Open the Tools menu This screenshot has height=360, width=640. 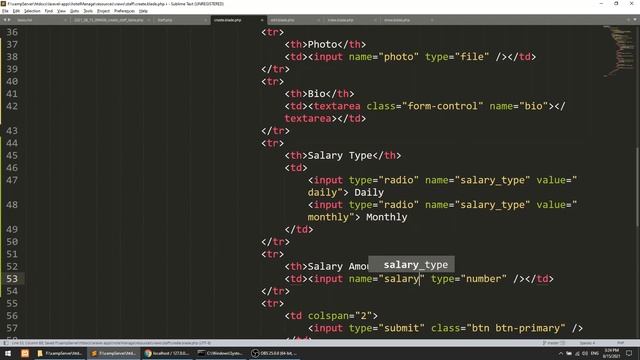coord(88,11)
